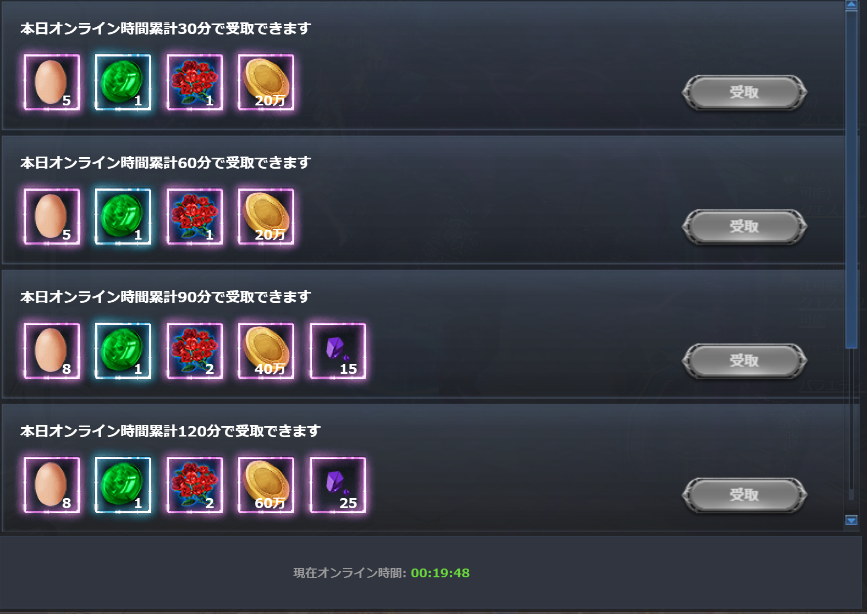867x614 pixels.
Task: Click the scrollbar down arrow
Action: (852, 520)
